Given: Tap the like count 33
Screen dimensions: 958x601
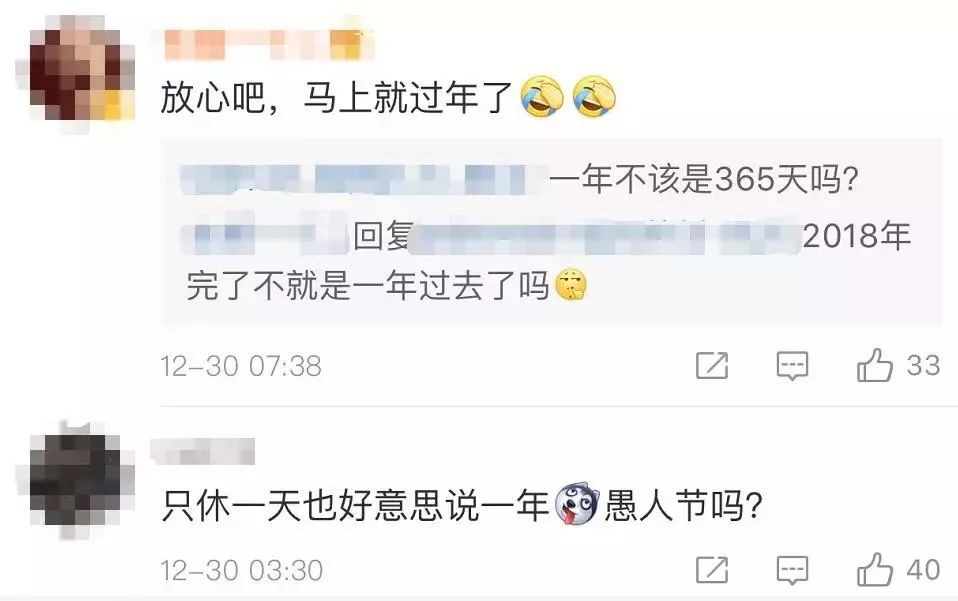Looking at the screenshot, I should tap(923, 366).
